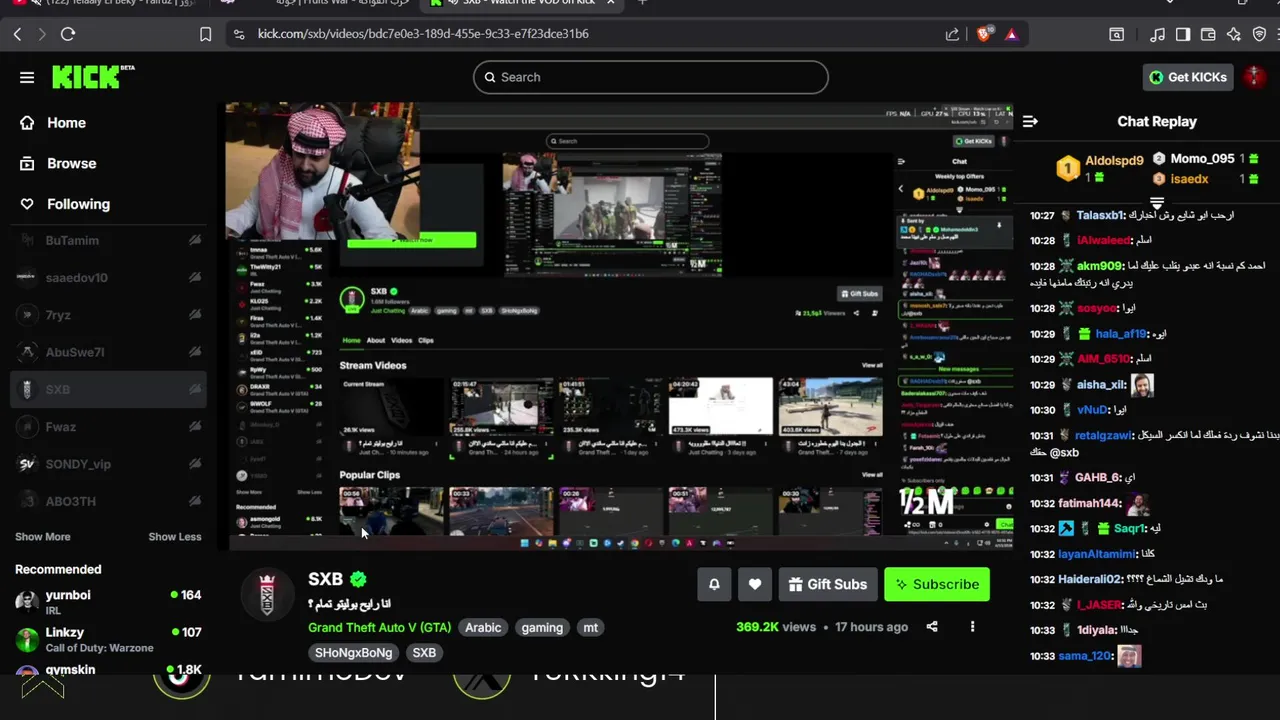1280x720 pixels.
Task: Open Linkzy recommended channel
Action: tap(108, 639)
